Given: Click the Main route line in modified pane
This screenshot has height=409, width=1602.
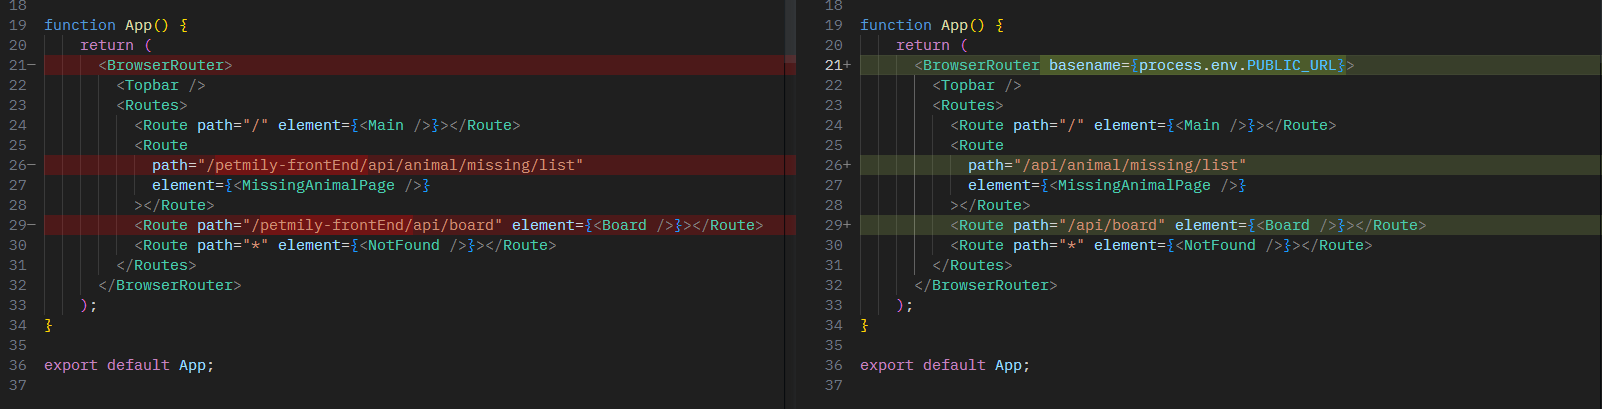Looking at the screenshot, I should click(1143, 125).
